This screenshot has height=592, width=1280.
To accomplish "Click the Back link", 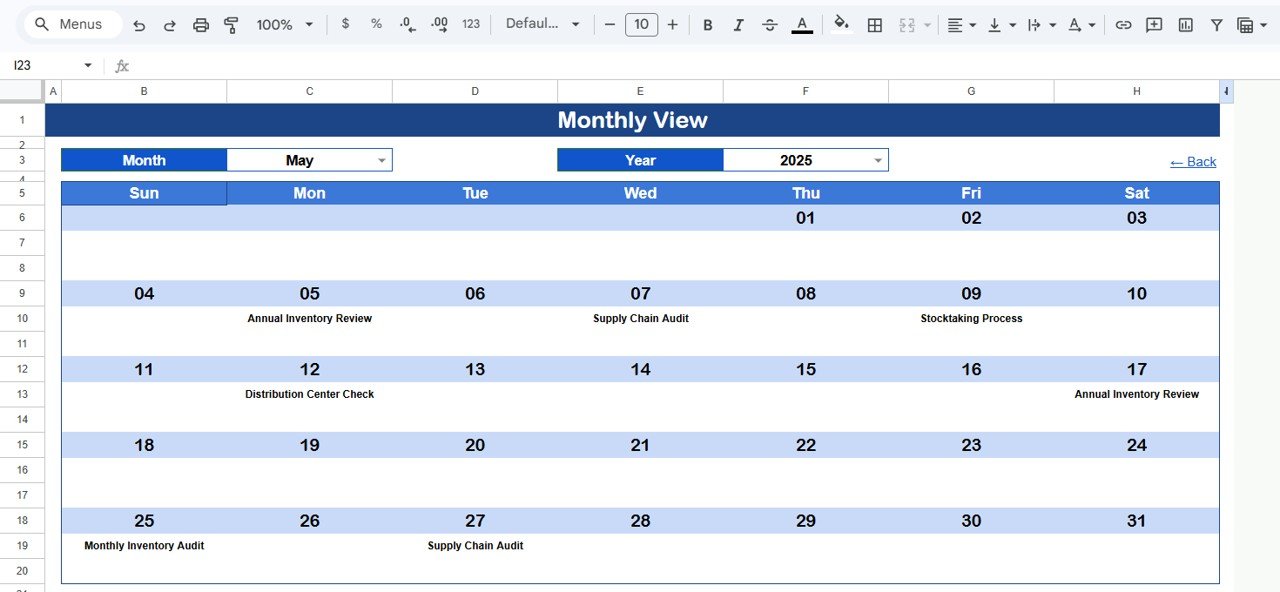I will (1193, 161).
